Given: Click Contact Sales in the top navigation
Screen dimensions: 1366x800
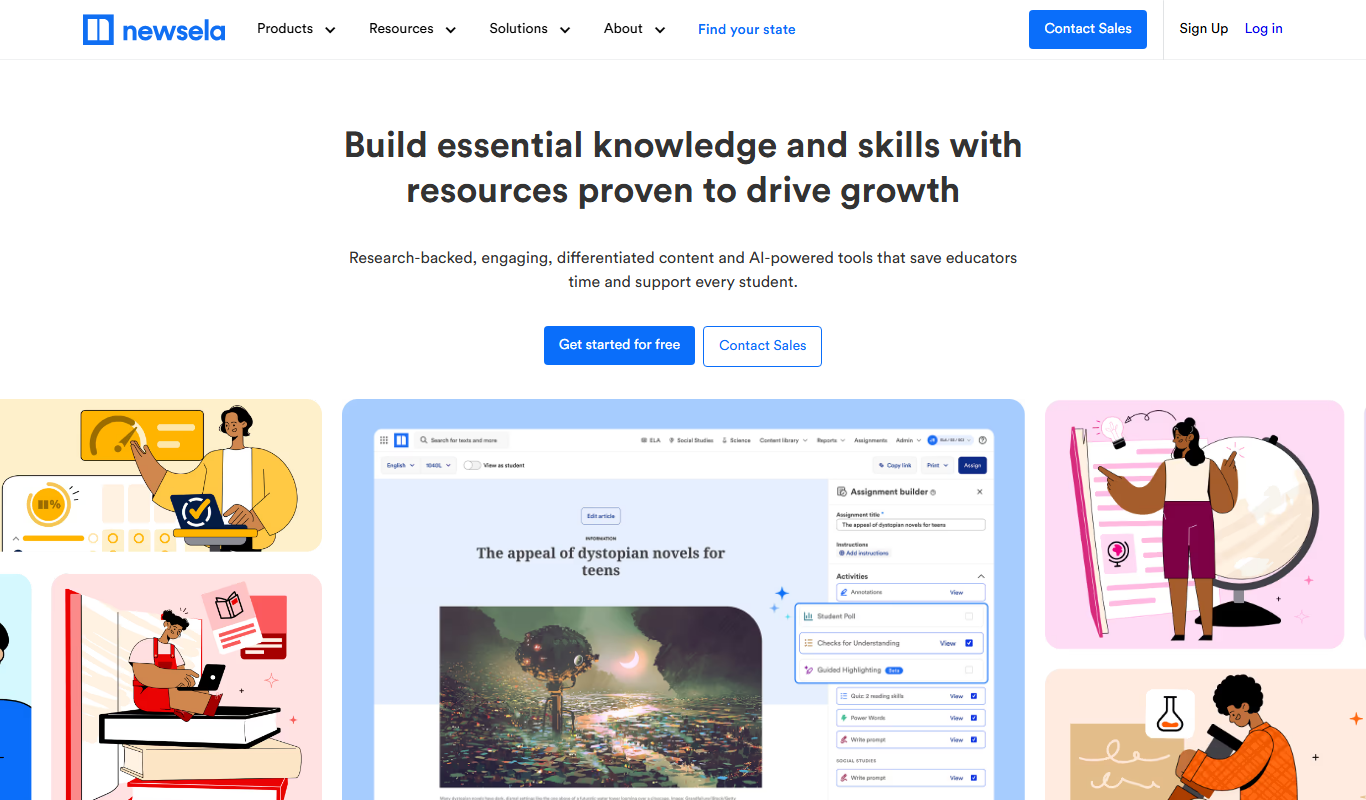Looking at the screenshot, I should [1088, 29].
